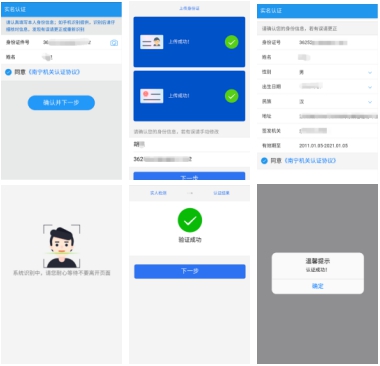
Task: Confirm the 温馨提示 dialog with 确定
Action: [318, 286]
